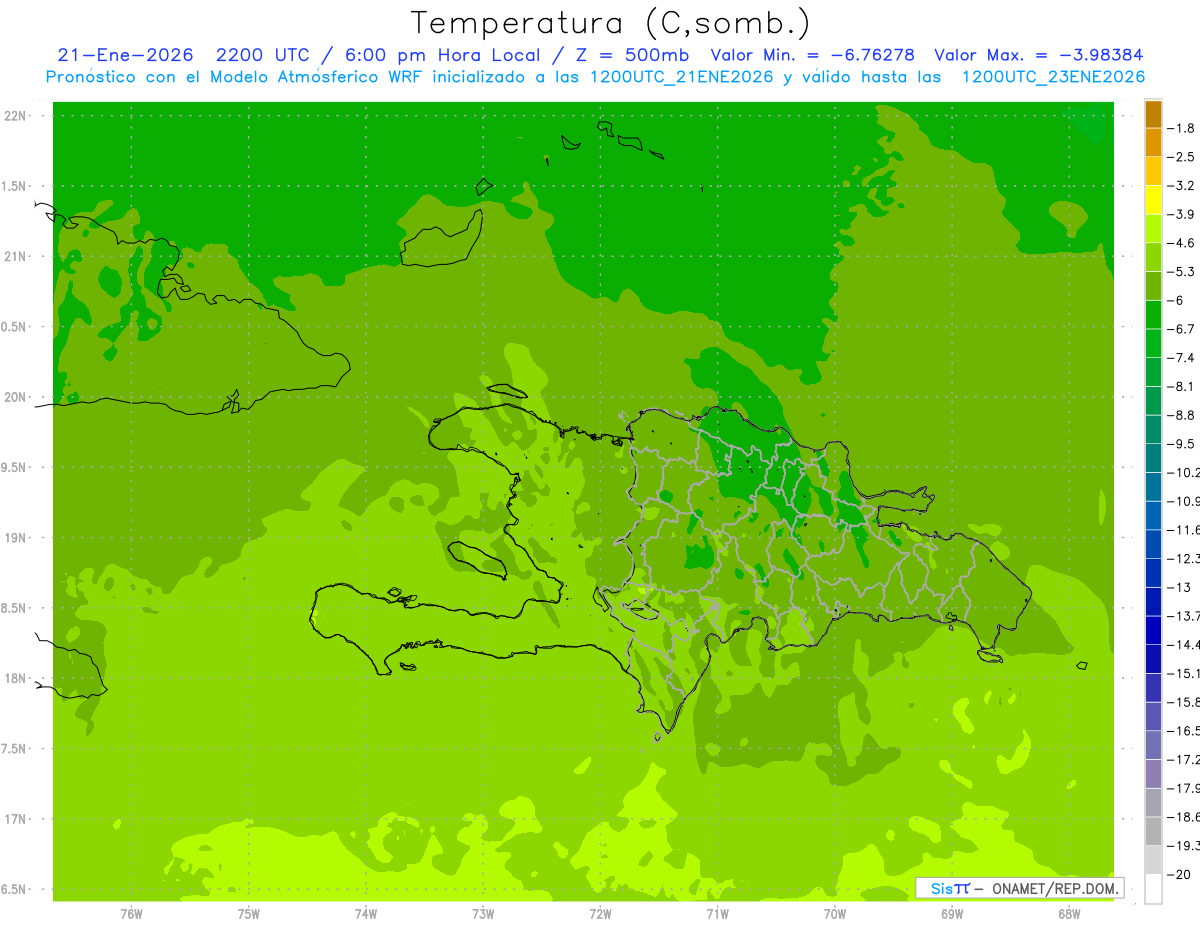1200x927 pixels.
Task: Click the "-8.1" colorbar label
Action: (x=1182, y=387)
